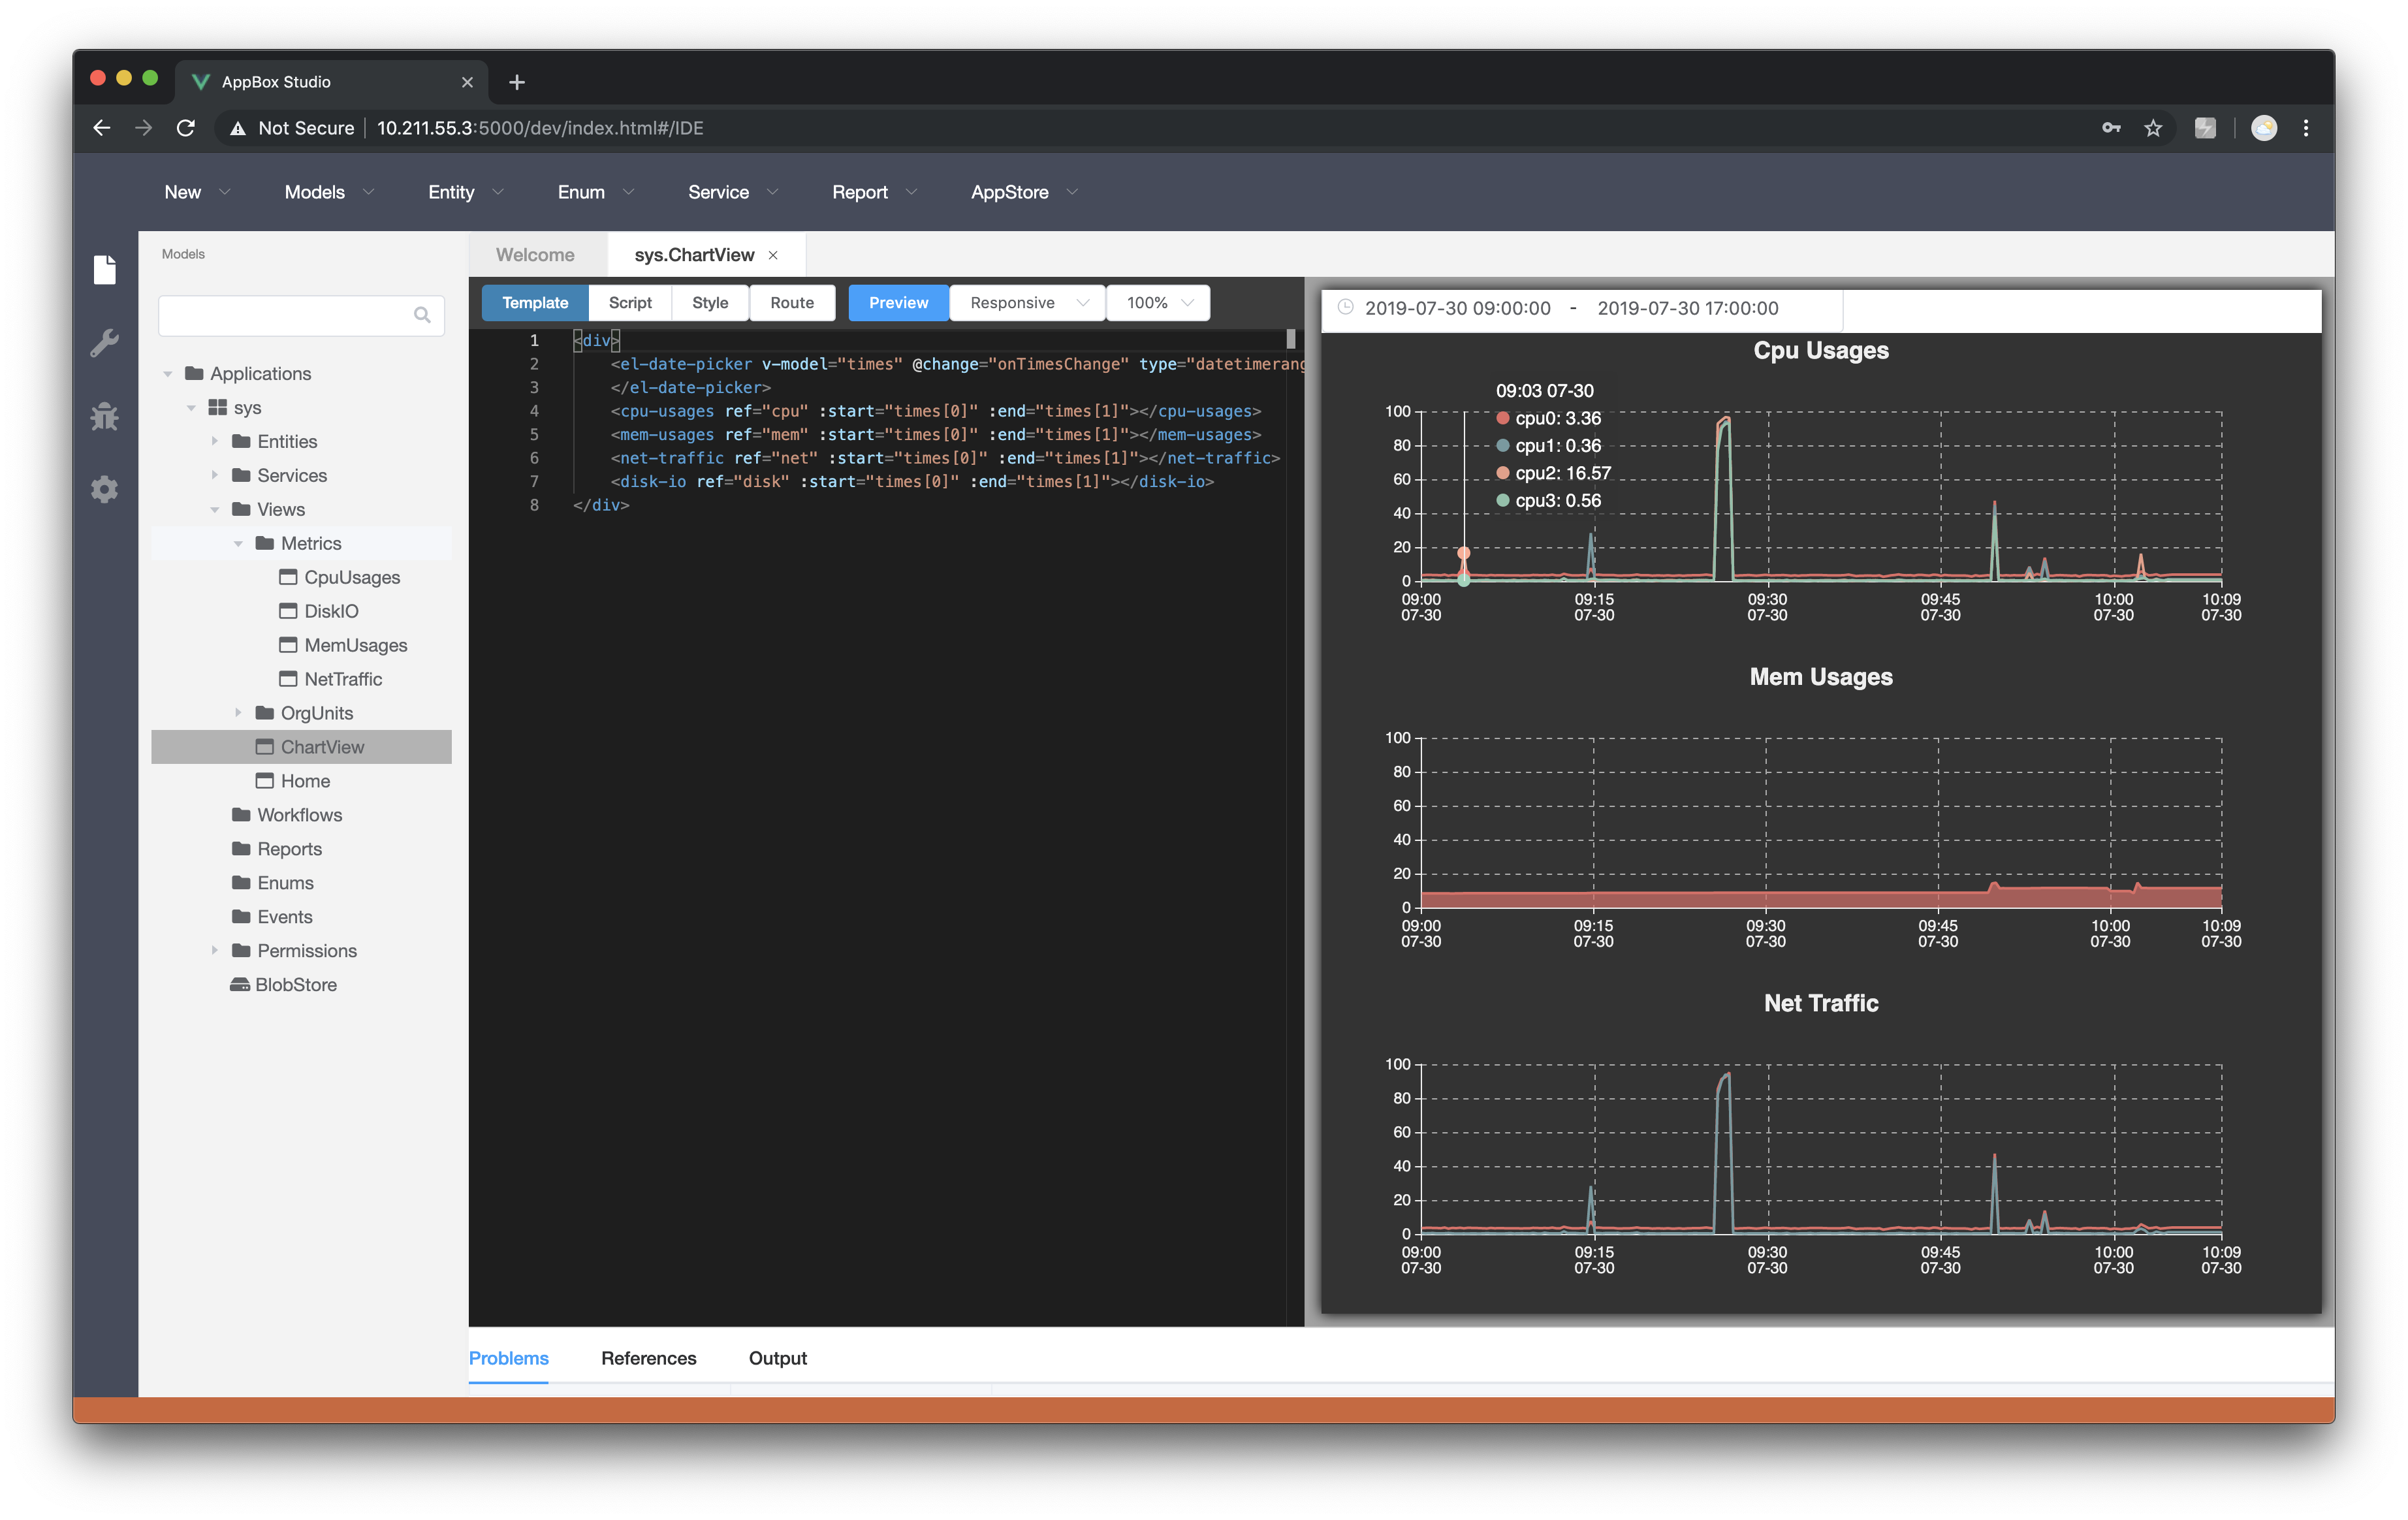Click the wrench tools sidebar icon
Image resolution: width=2408 pixels, height=1520 pixels.
point(105,343)
